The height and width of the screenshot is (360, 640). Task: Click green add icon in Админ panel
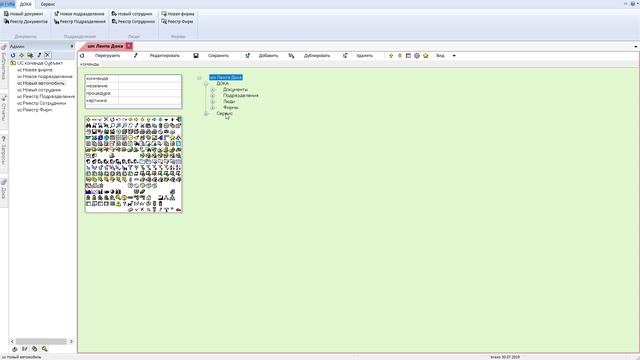[x=22, y=55]
